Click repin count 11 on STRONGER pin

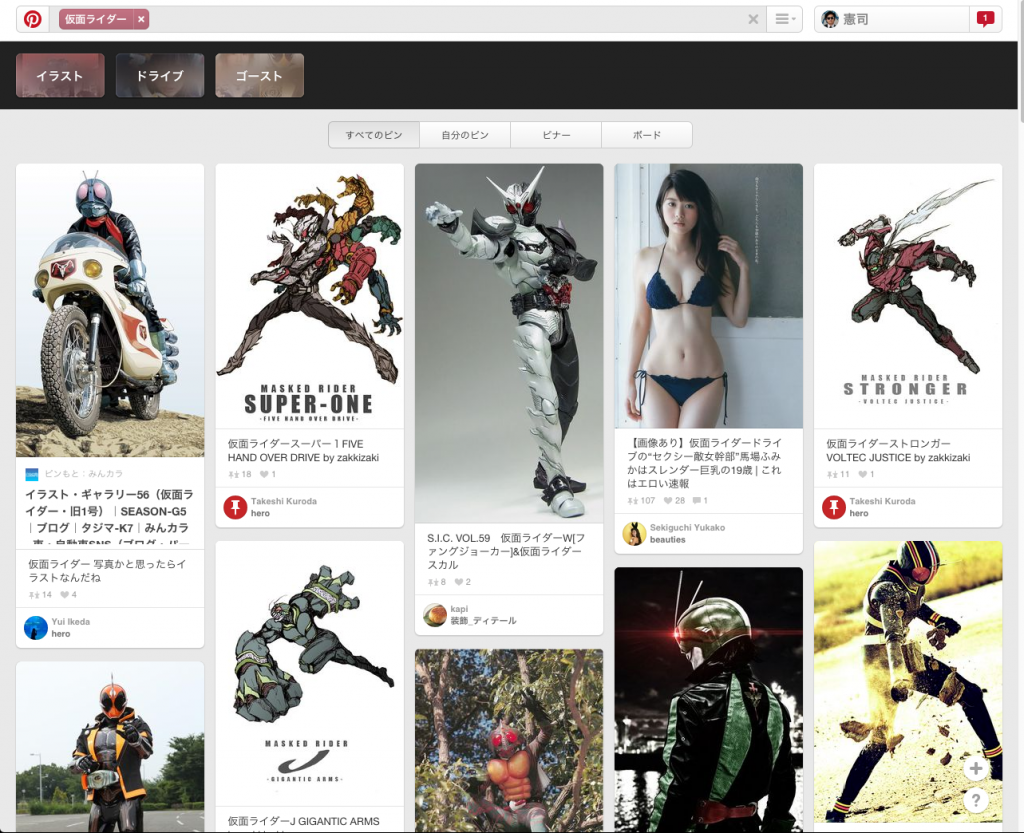pyautogui.click(x=838, y=474)
